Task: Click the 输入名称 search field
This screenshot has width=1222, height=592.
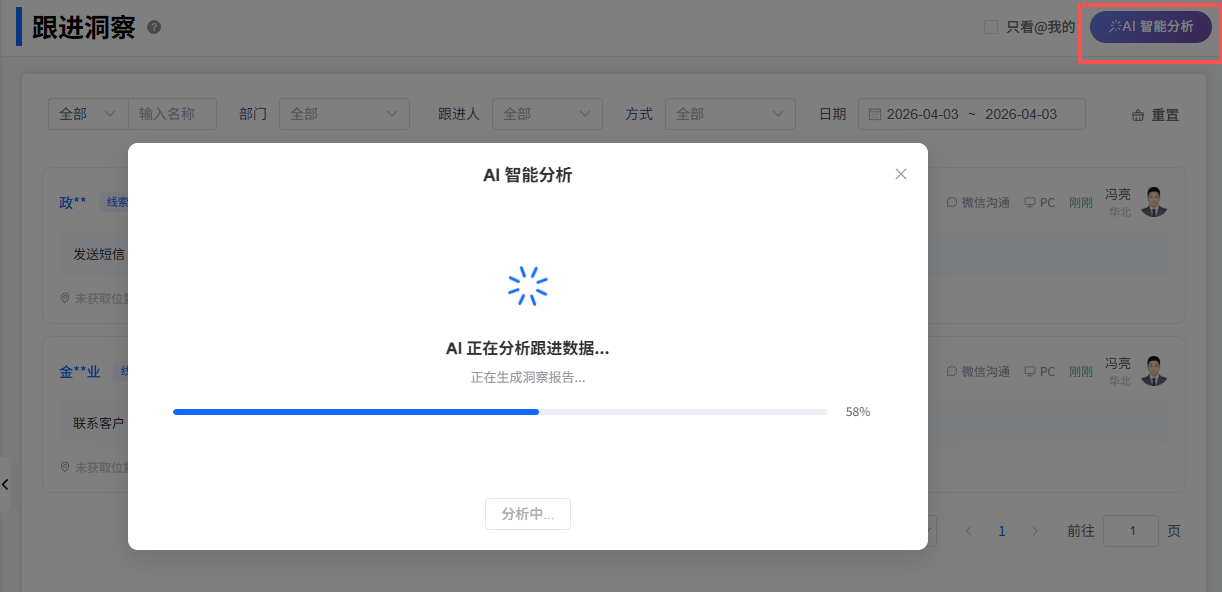Action: pyautogui.click(x=172, y=114)
